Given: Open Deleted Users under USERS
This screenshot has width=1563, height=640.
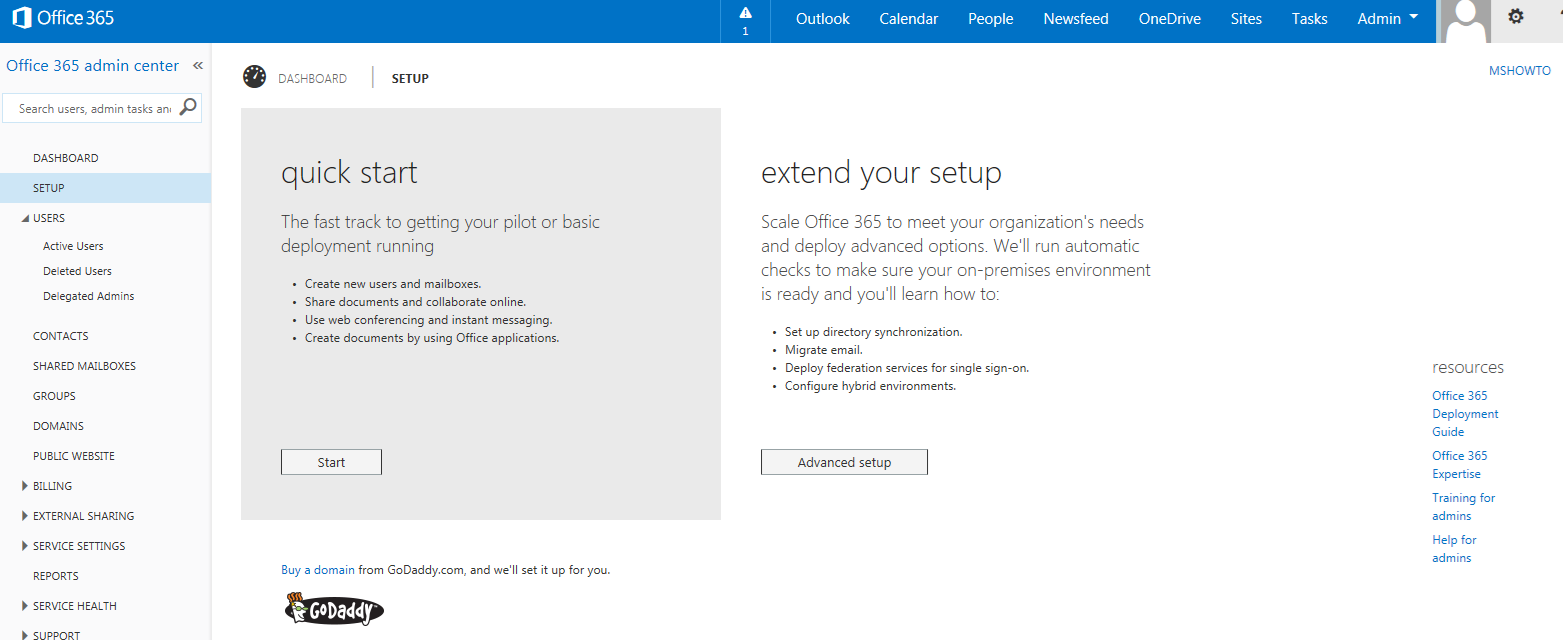Looking at the screenshot, I should [77, 271].
